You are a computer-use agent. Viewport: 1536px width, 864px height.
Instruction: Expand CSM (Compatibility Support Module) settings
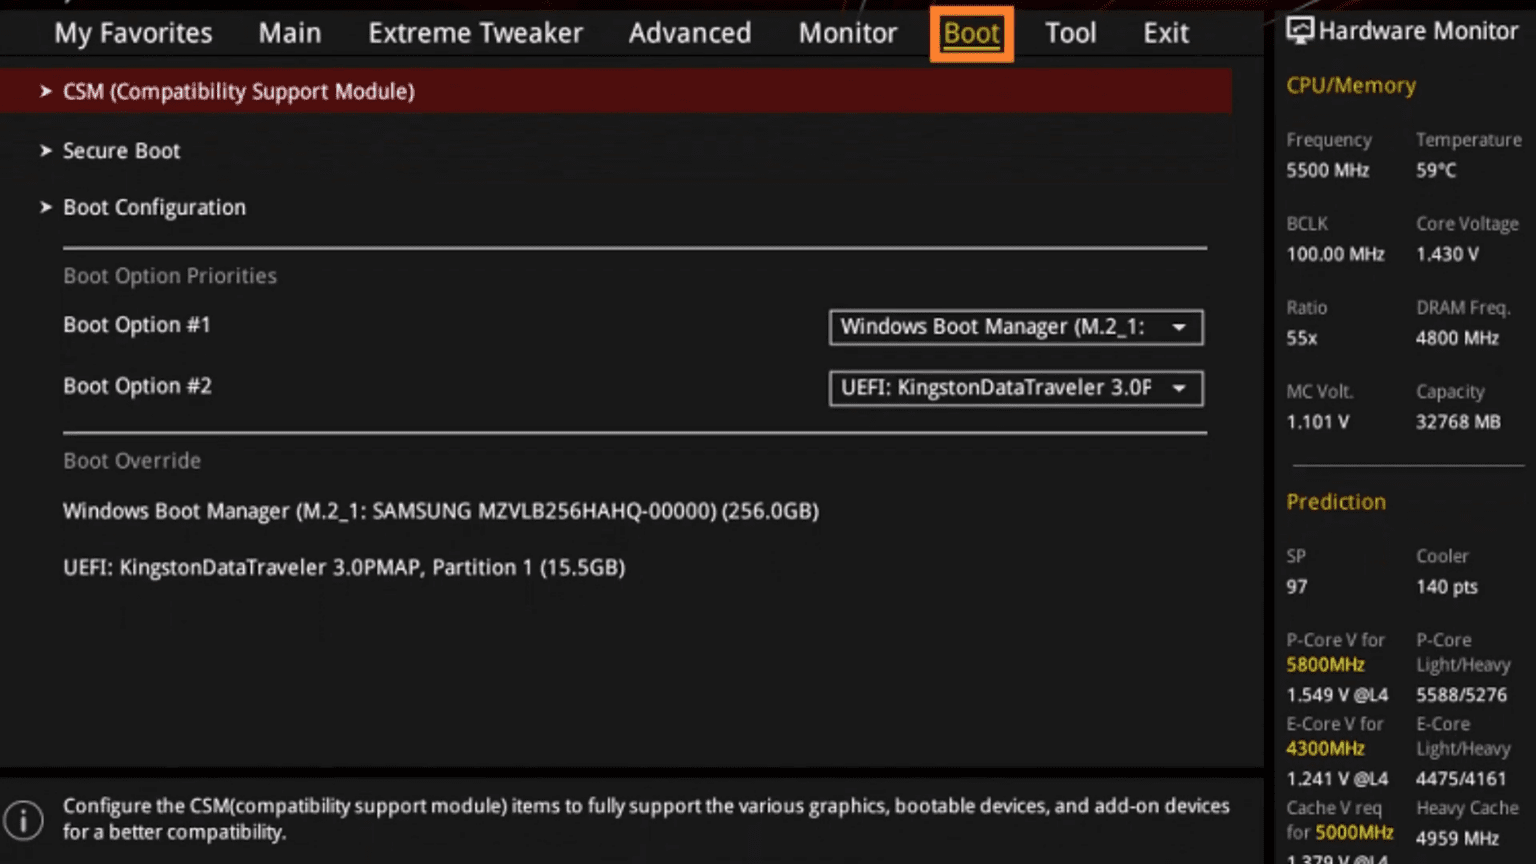(x=238, y=91)
